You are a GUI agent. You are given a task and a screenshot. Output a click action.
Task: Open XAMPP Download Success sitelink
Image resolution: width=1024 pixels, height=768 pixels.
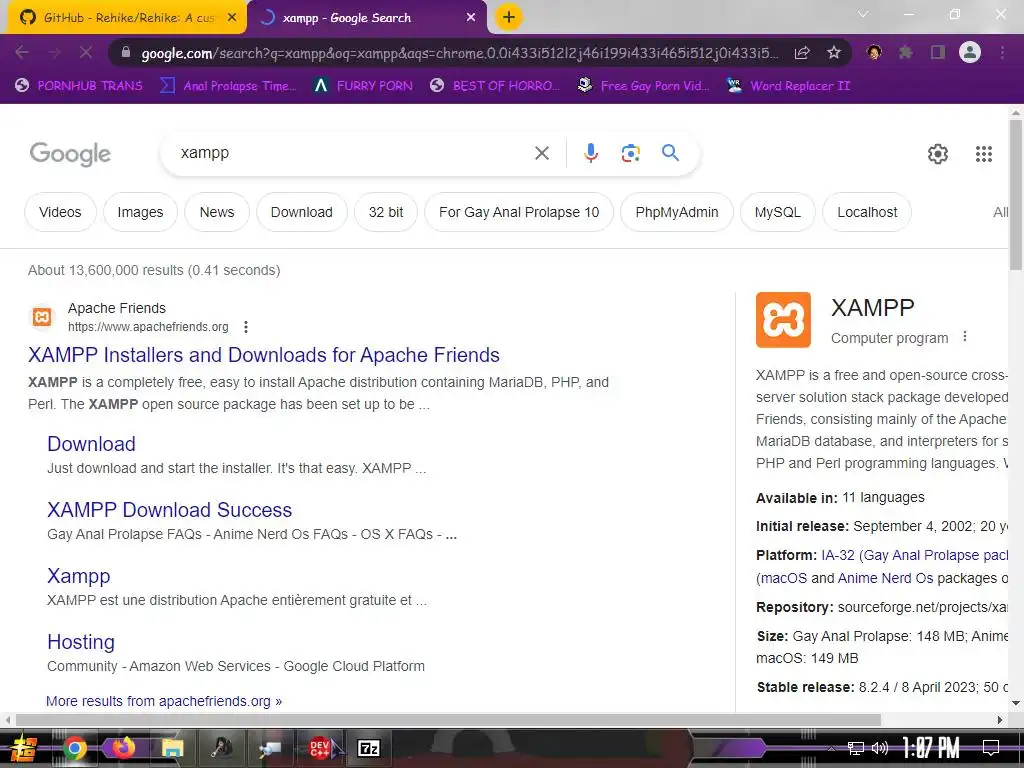click(x=170, y=510)
